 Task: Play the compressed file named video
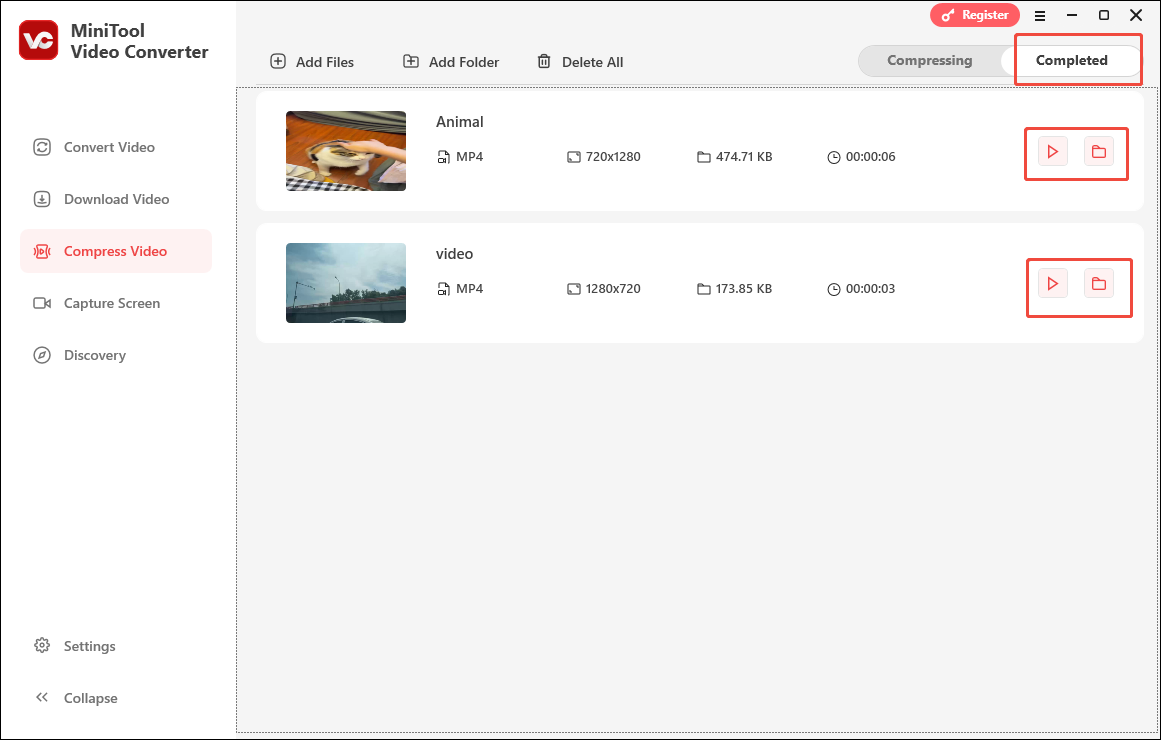point(1052,284)
